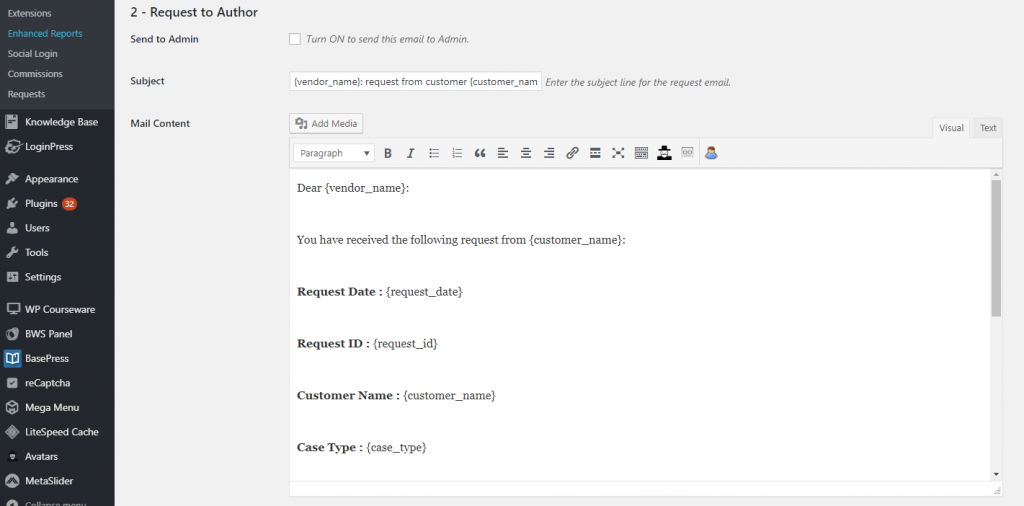Click the 'Customer Name :' line in editor

(x=396, y=396)
